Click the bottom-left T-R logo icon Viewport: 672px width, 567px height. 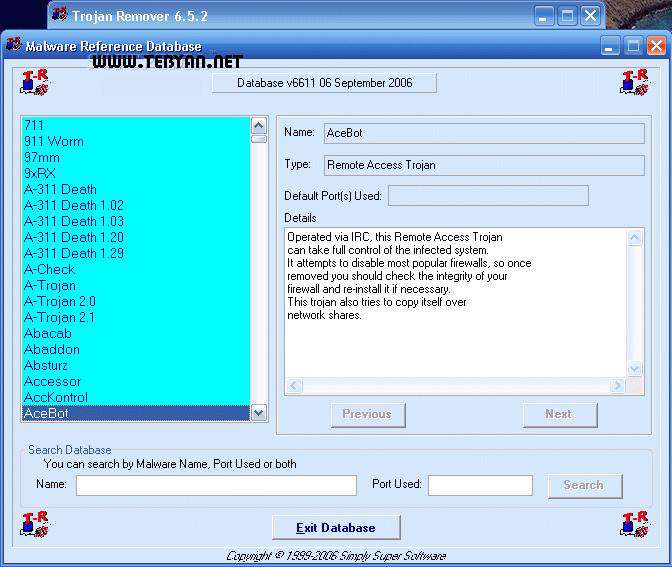34,524
